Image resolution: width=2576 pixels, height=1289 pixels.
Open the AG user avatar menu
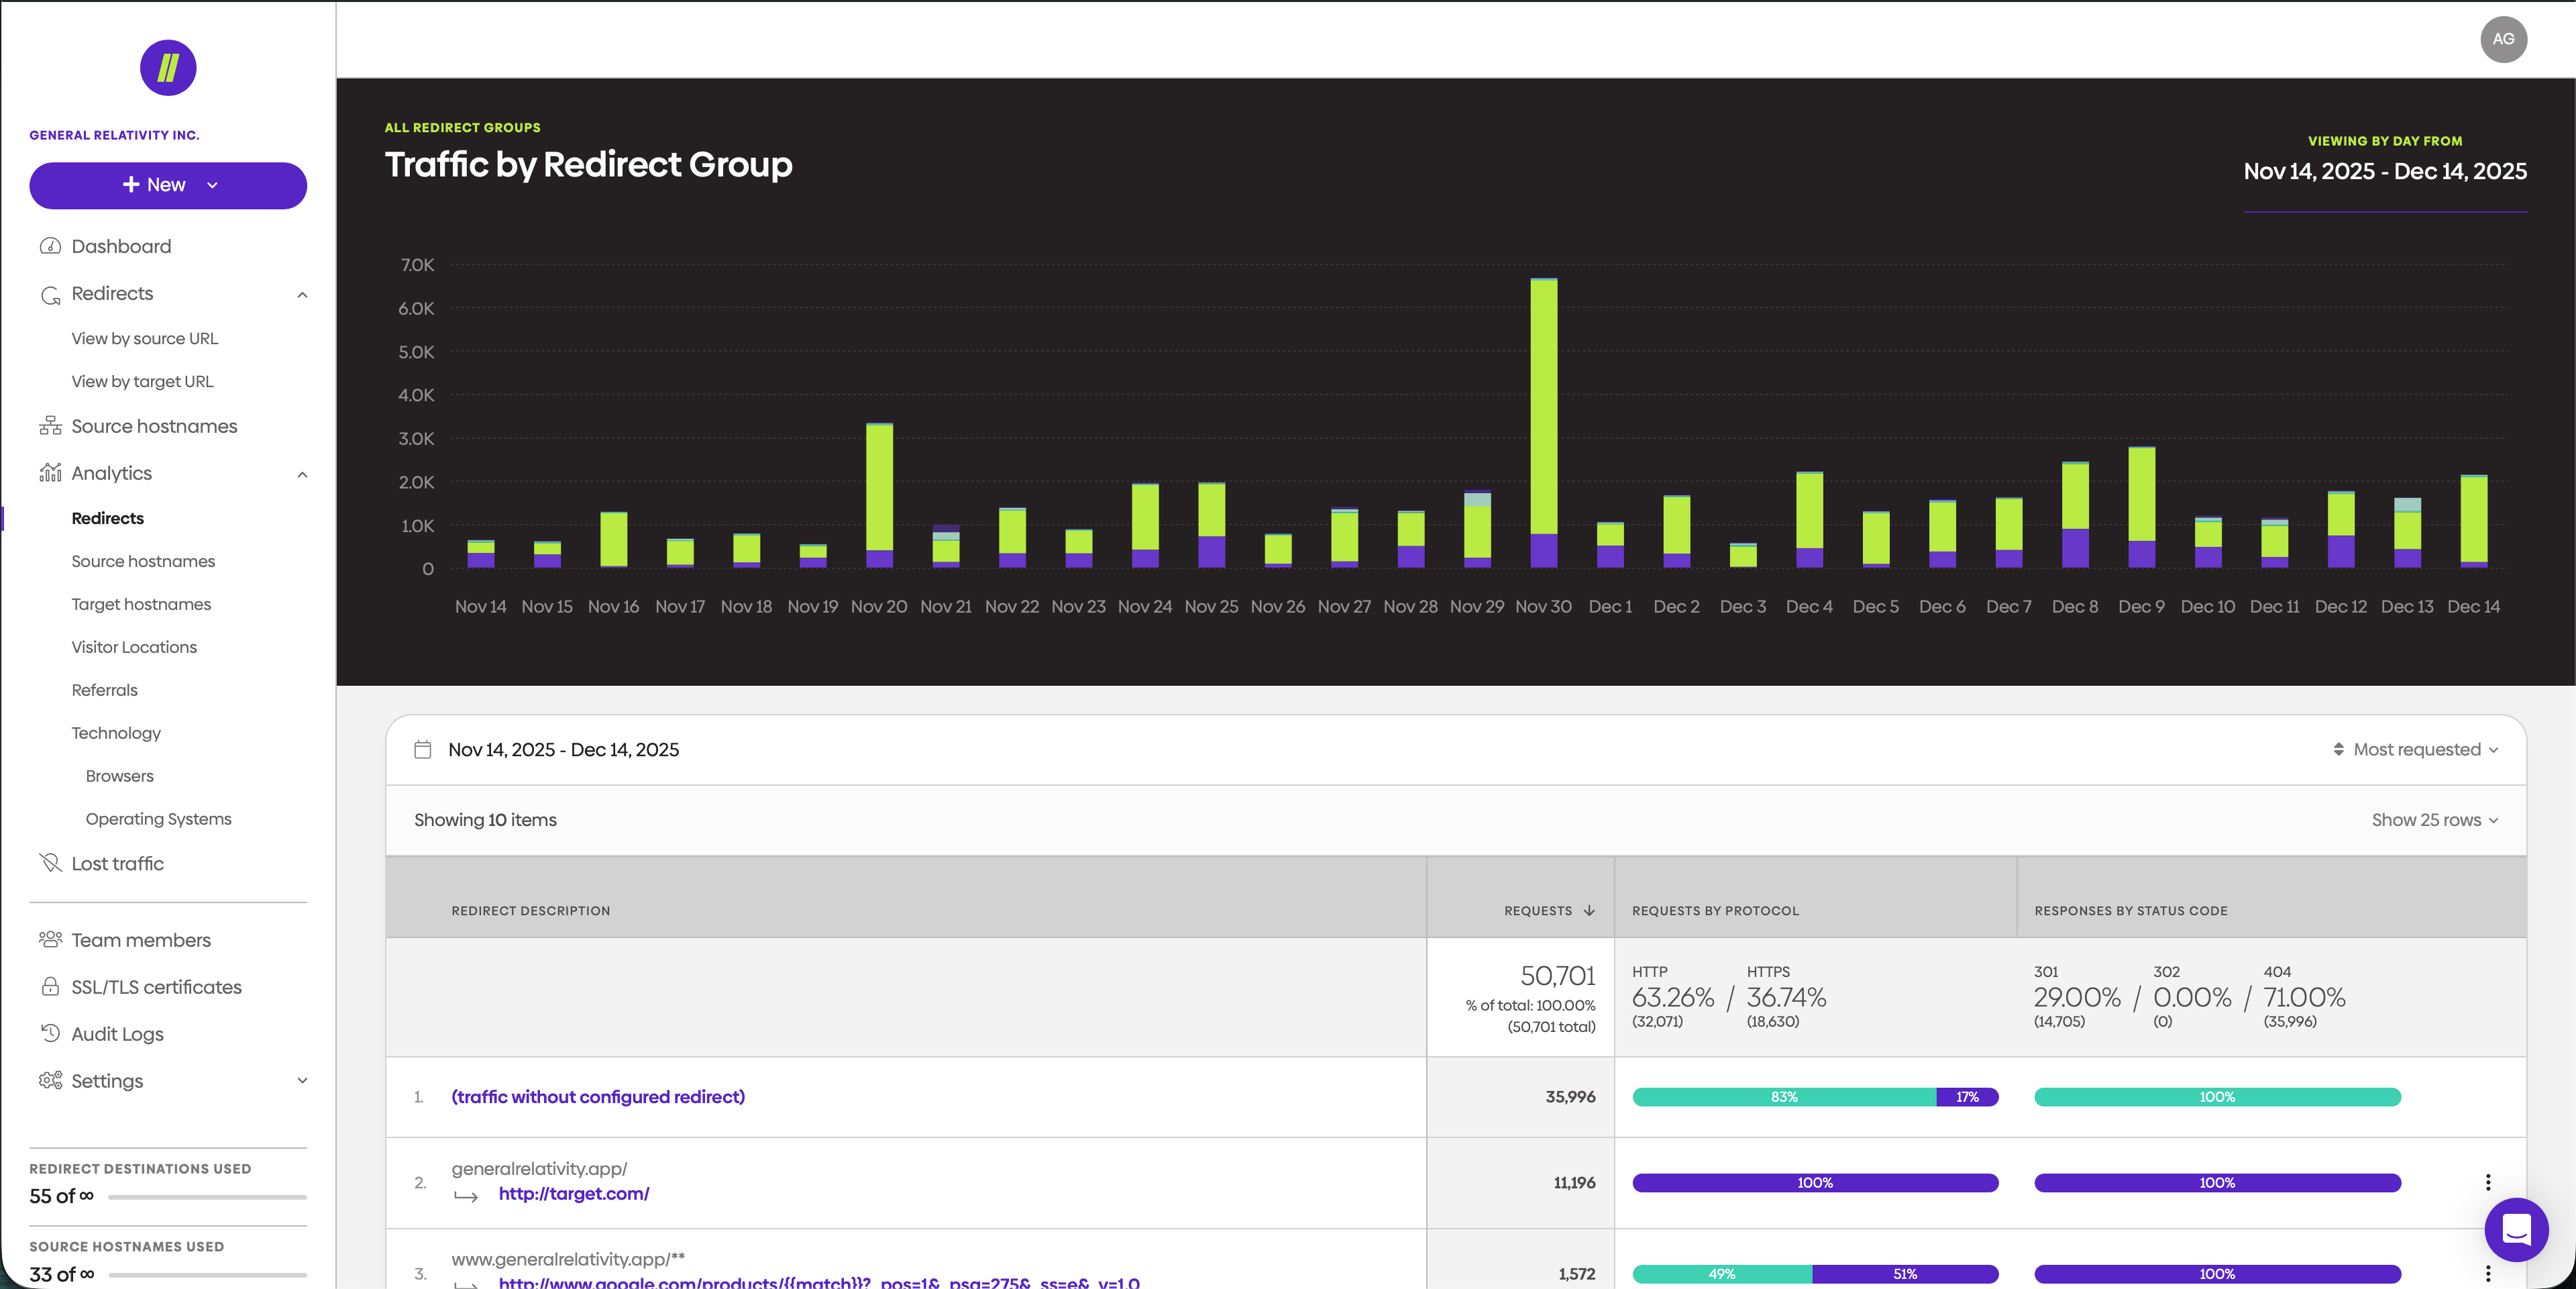[x=2503, y=39]
